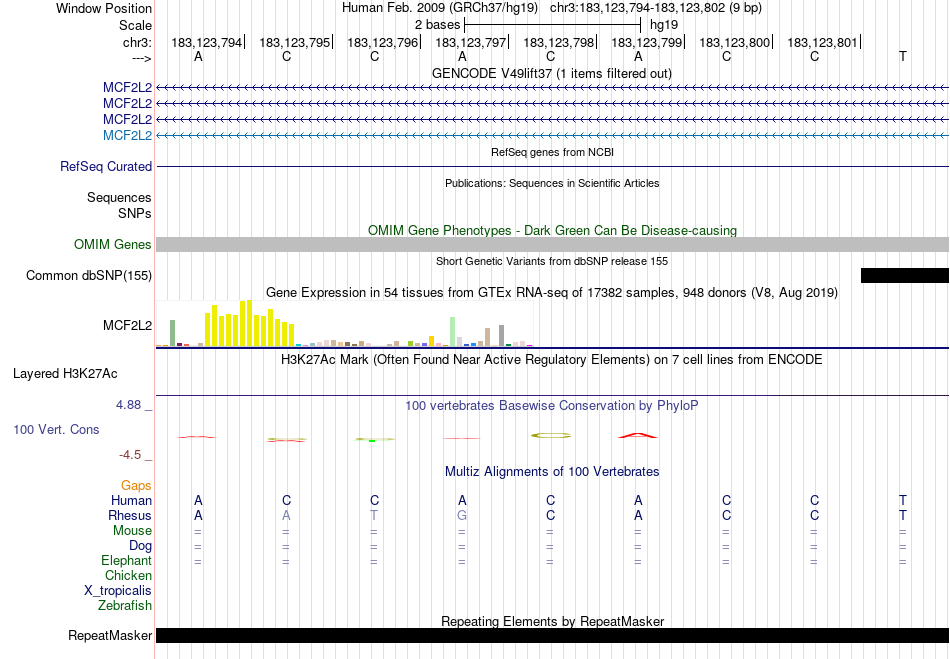Click the -4.5 lower conservation scale value
The image size is (950, 659).
click(x=130, y=455)
